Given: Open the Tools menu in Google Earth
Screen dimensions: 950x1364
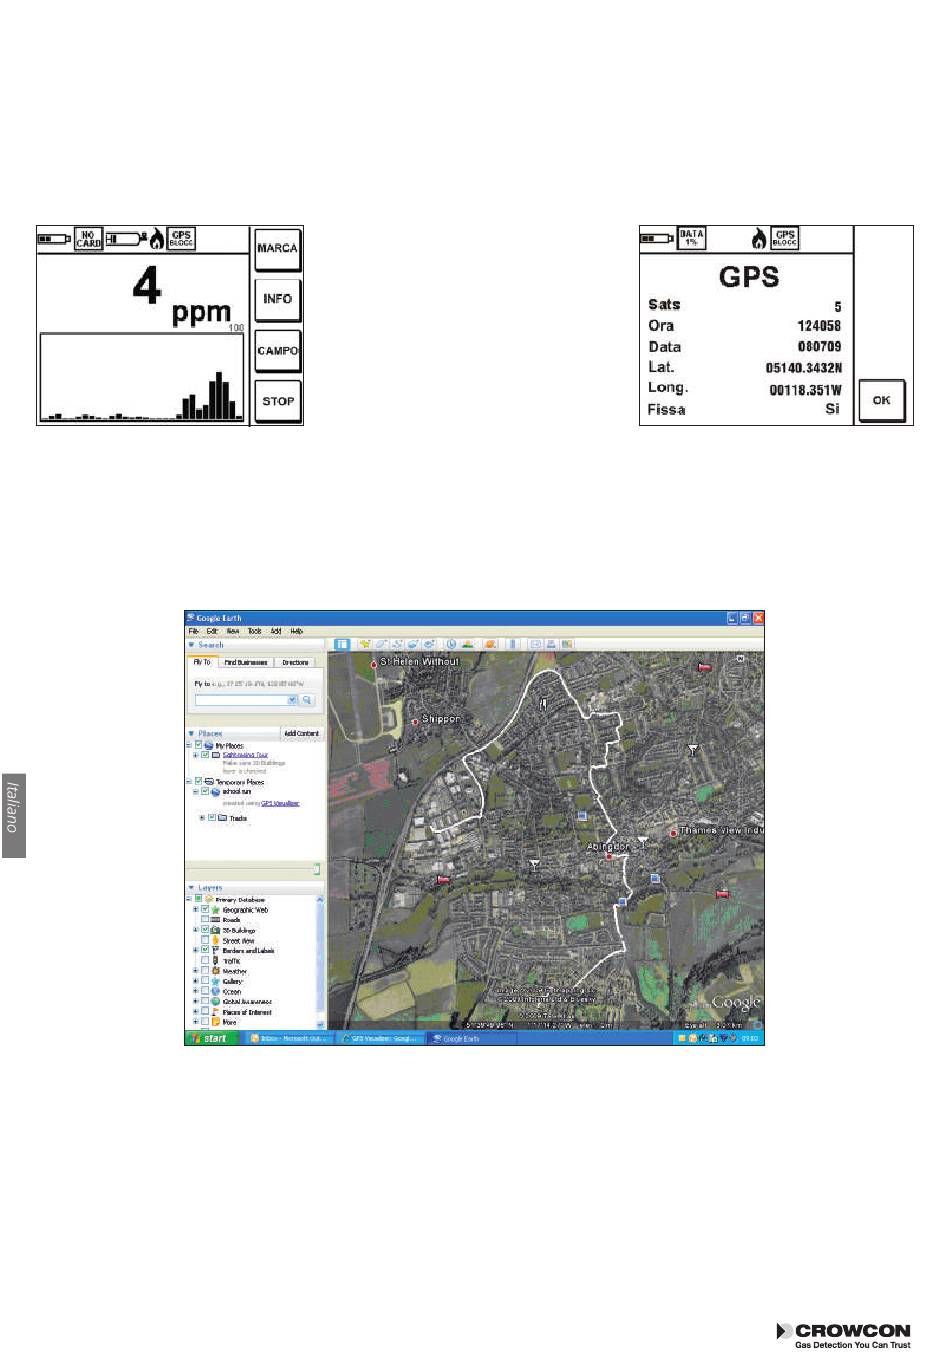Looking at the screenshot, I should click(x=255, y=631).
